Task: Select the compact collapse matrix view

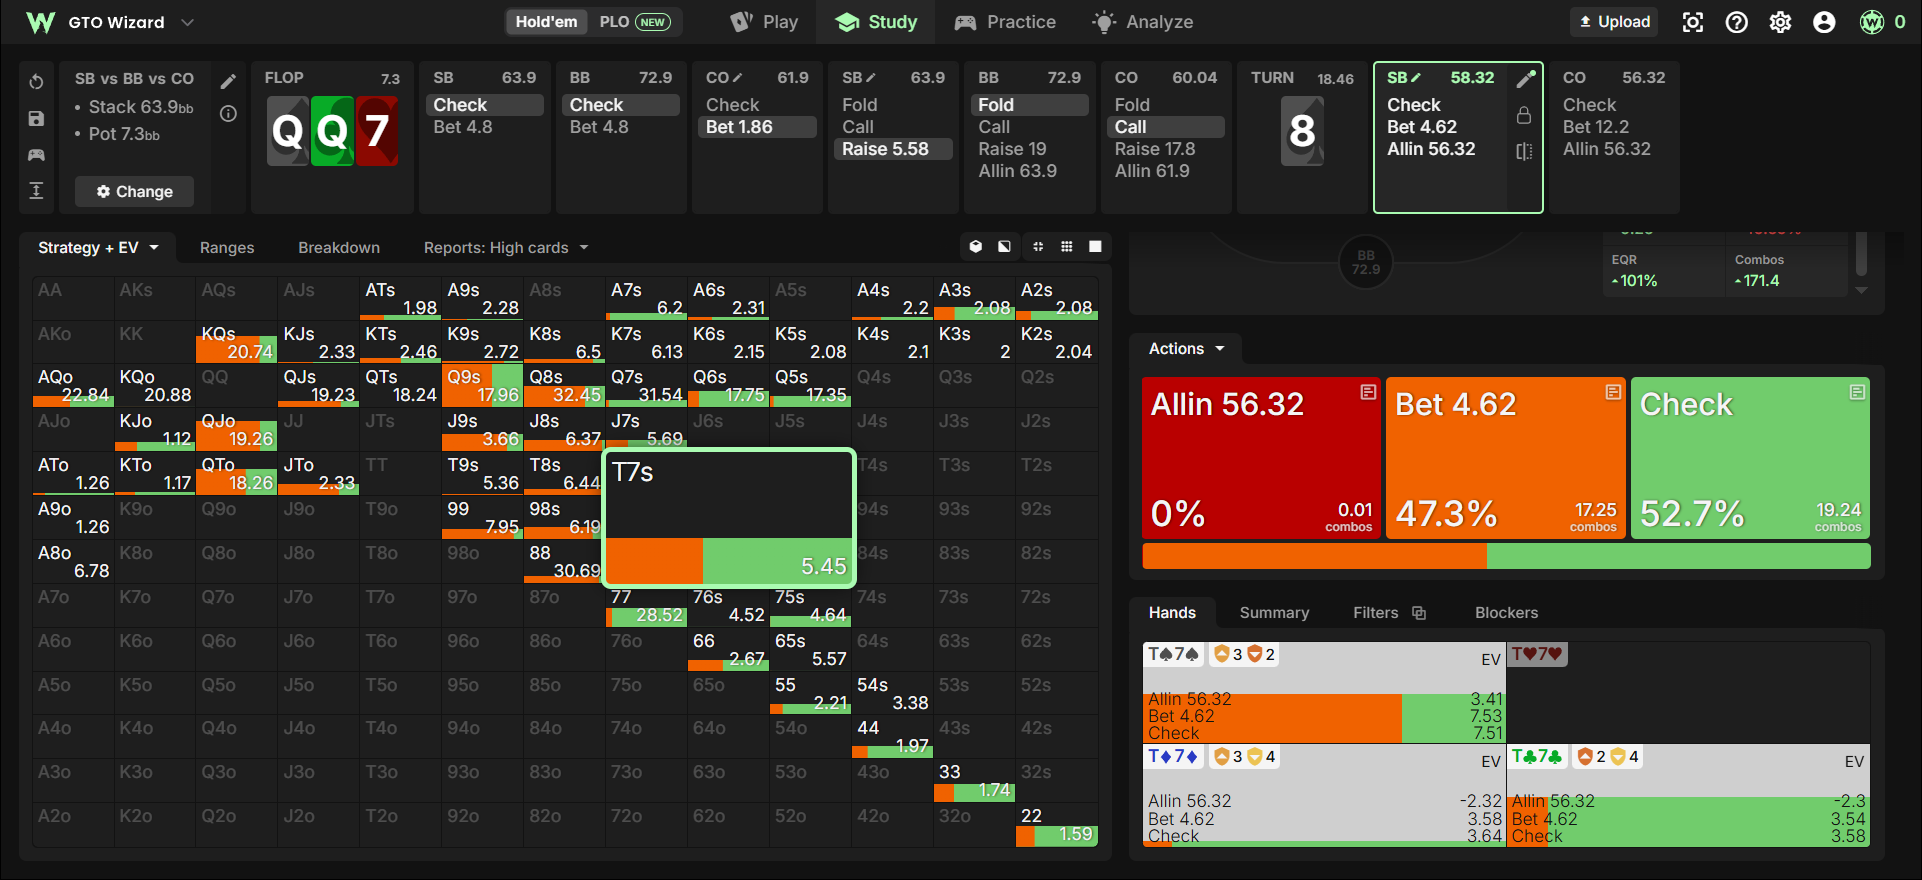Action: 1038,247
